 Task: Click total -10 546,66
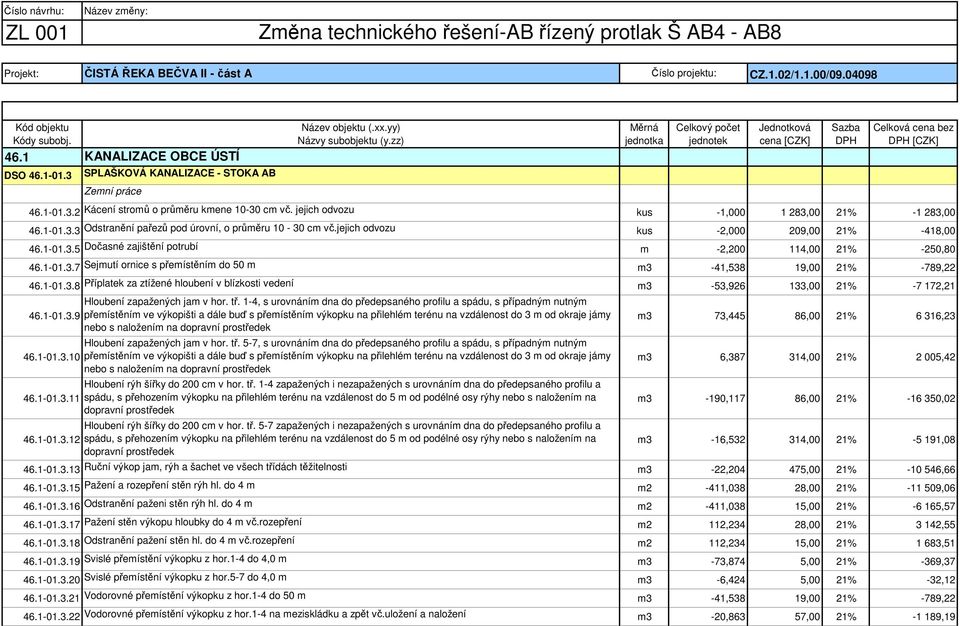click(931, 470)
